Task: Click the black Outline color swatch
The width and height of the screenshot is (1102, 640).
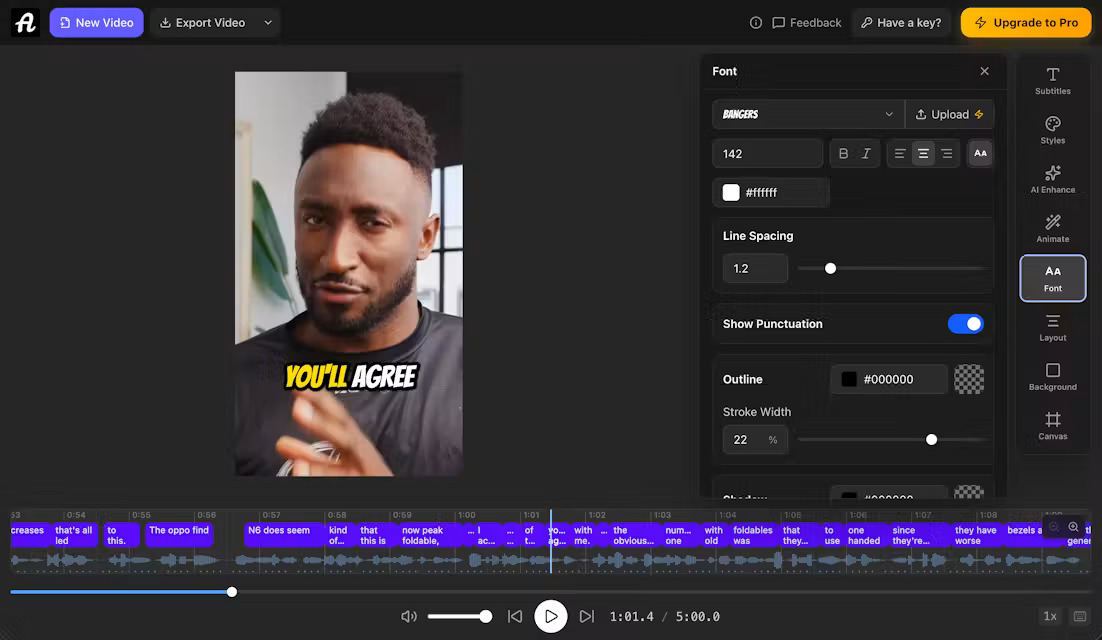Action: coord(848,379)
